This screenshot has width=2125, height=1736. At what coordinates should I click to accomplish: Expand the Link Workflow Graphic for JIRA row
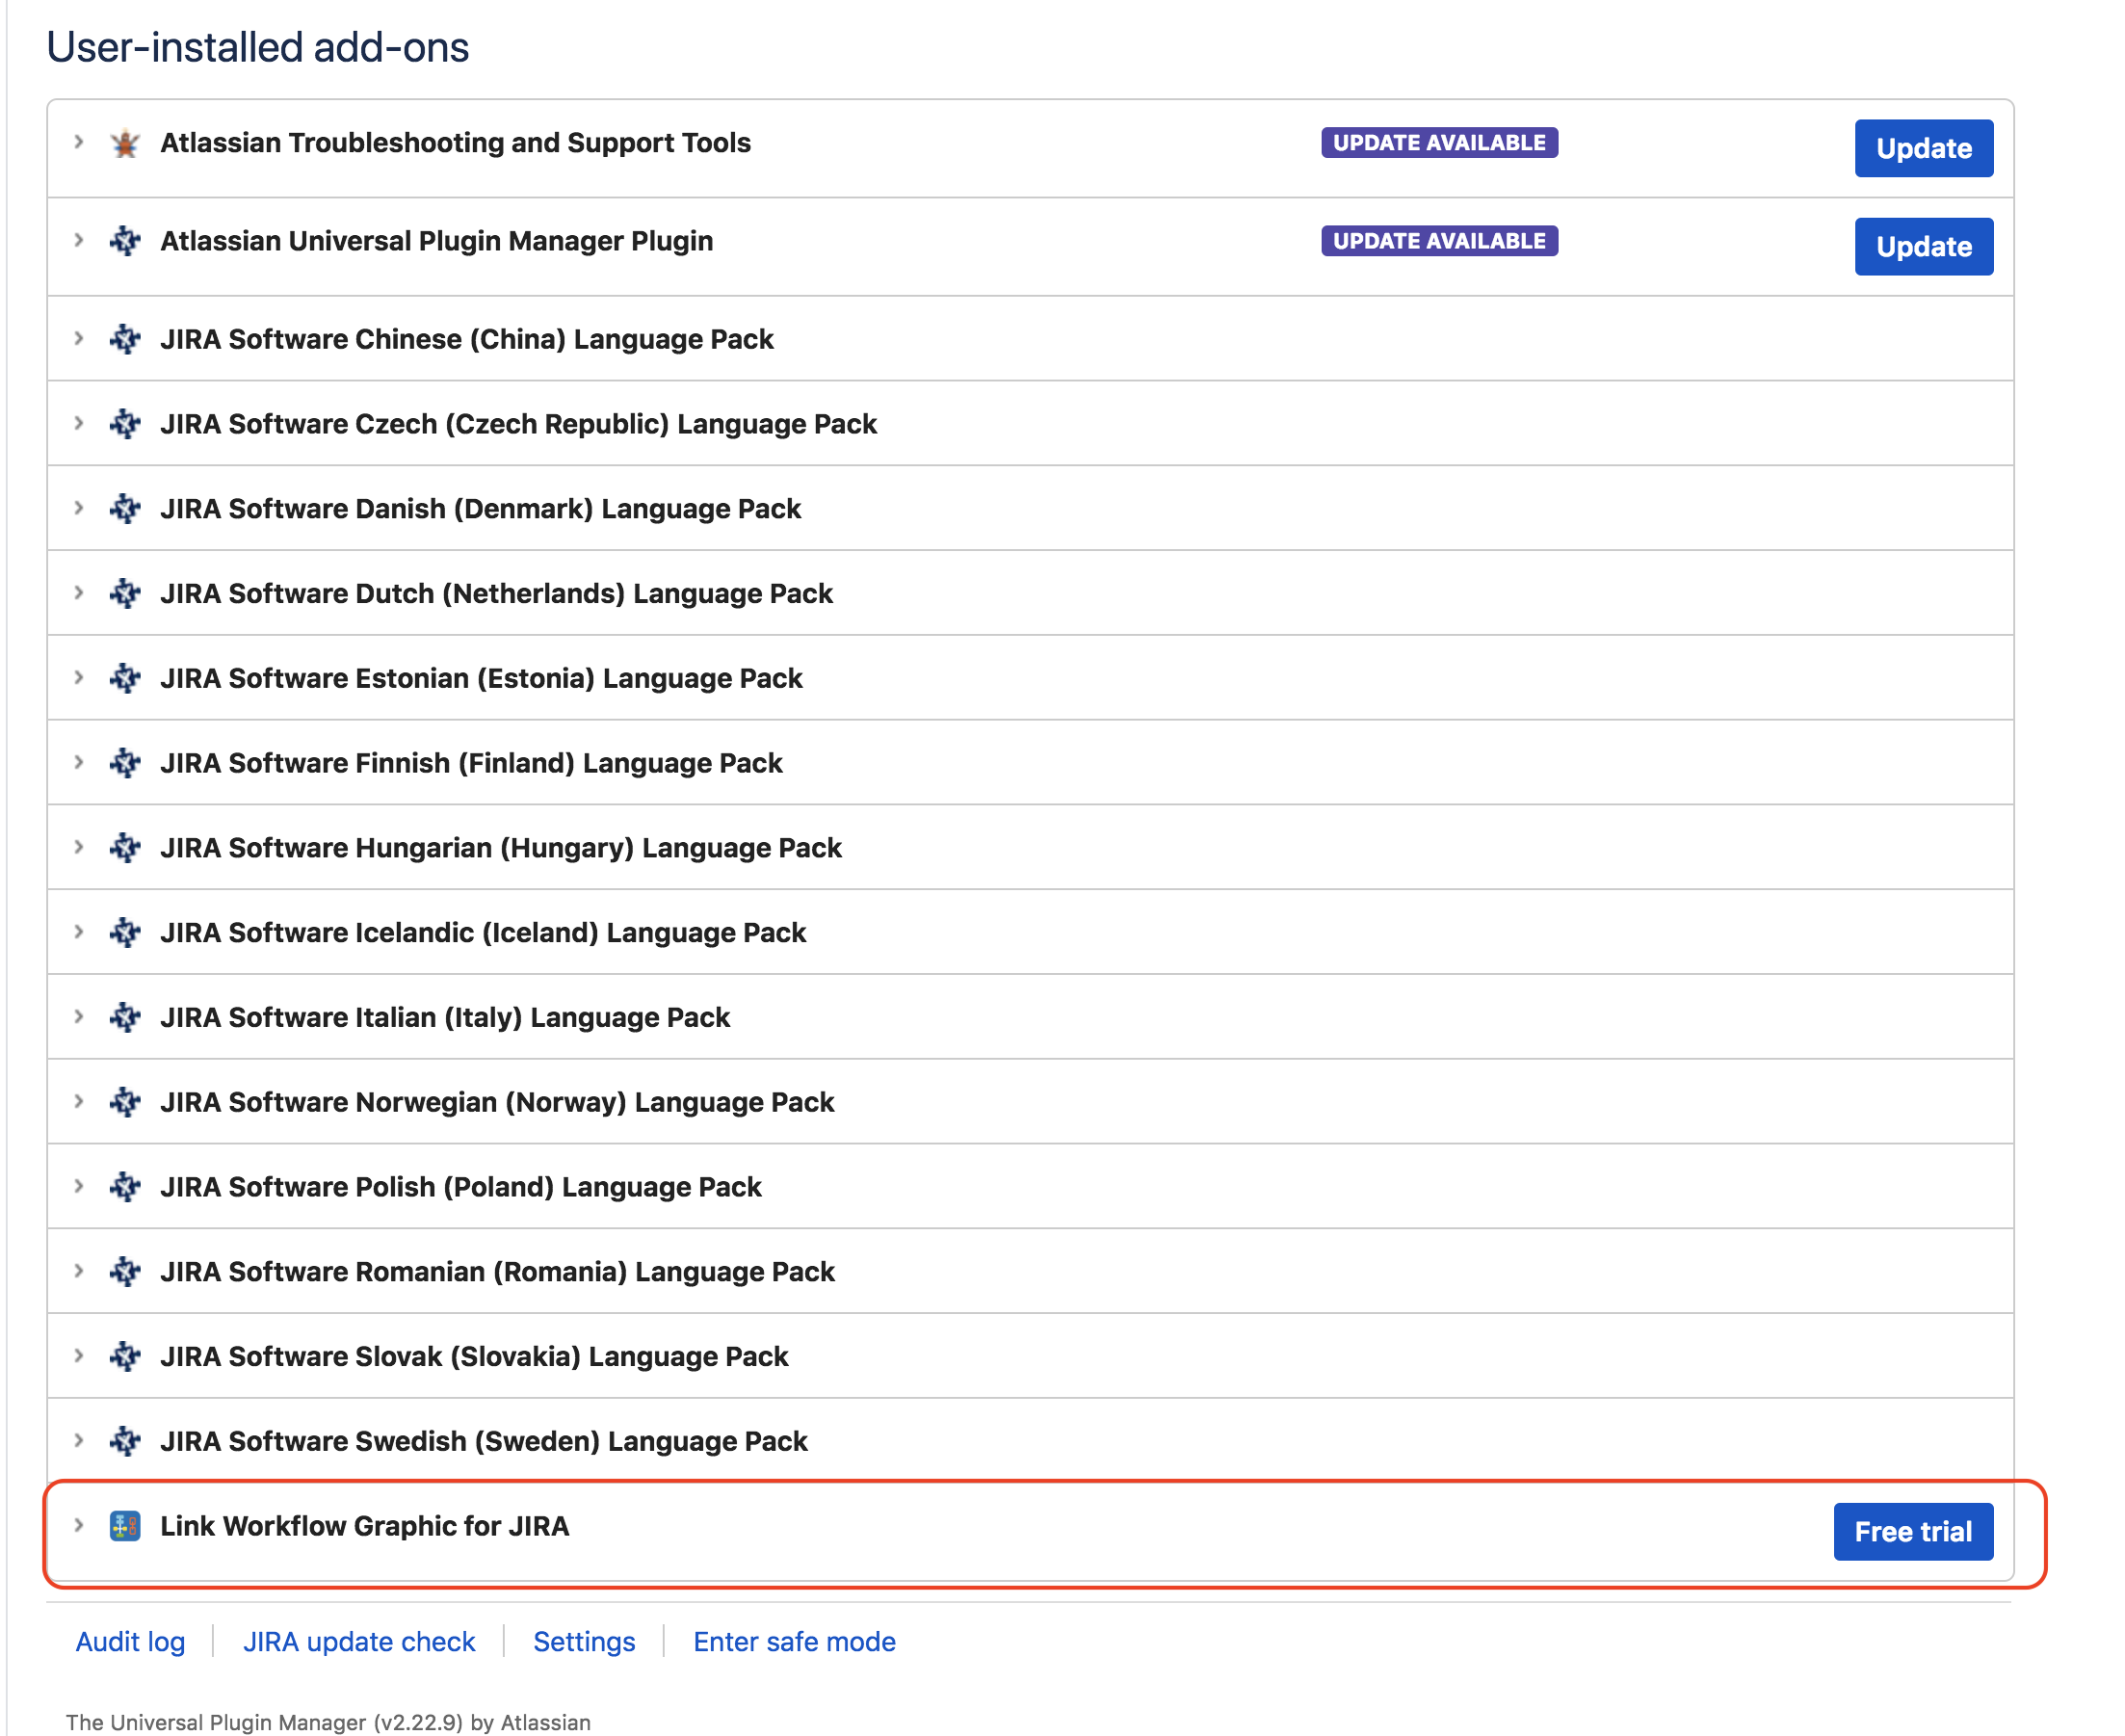(x=79, y=1526)
